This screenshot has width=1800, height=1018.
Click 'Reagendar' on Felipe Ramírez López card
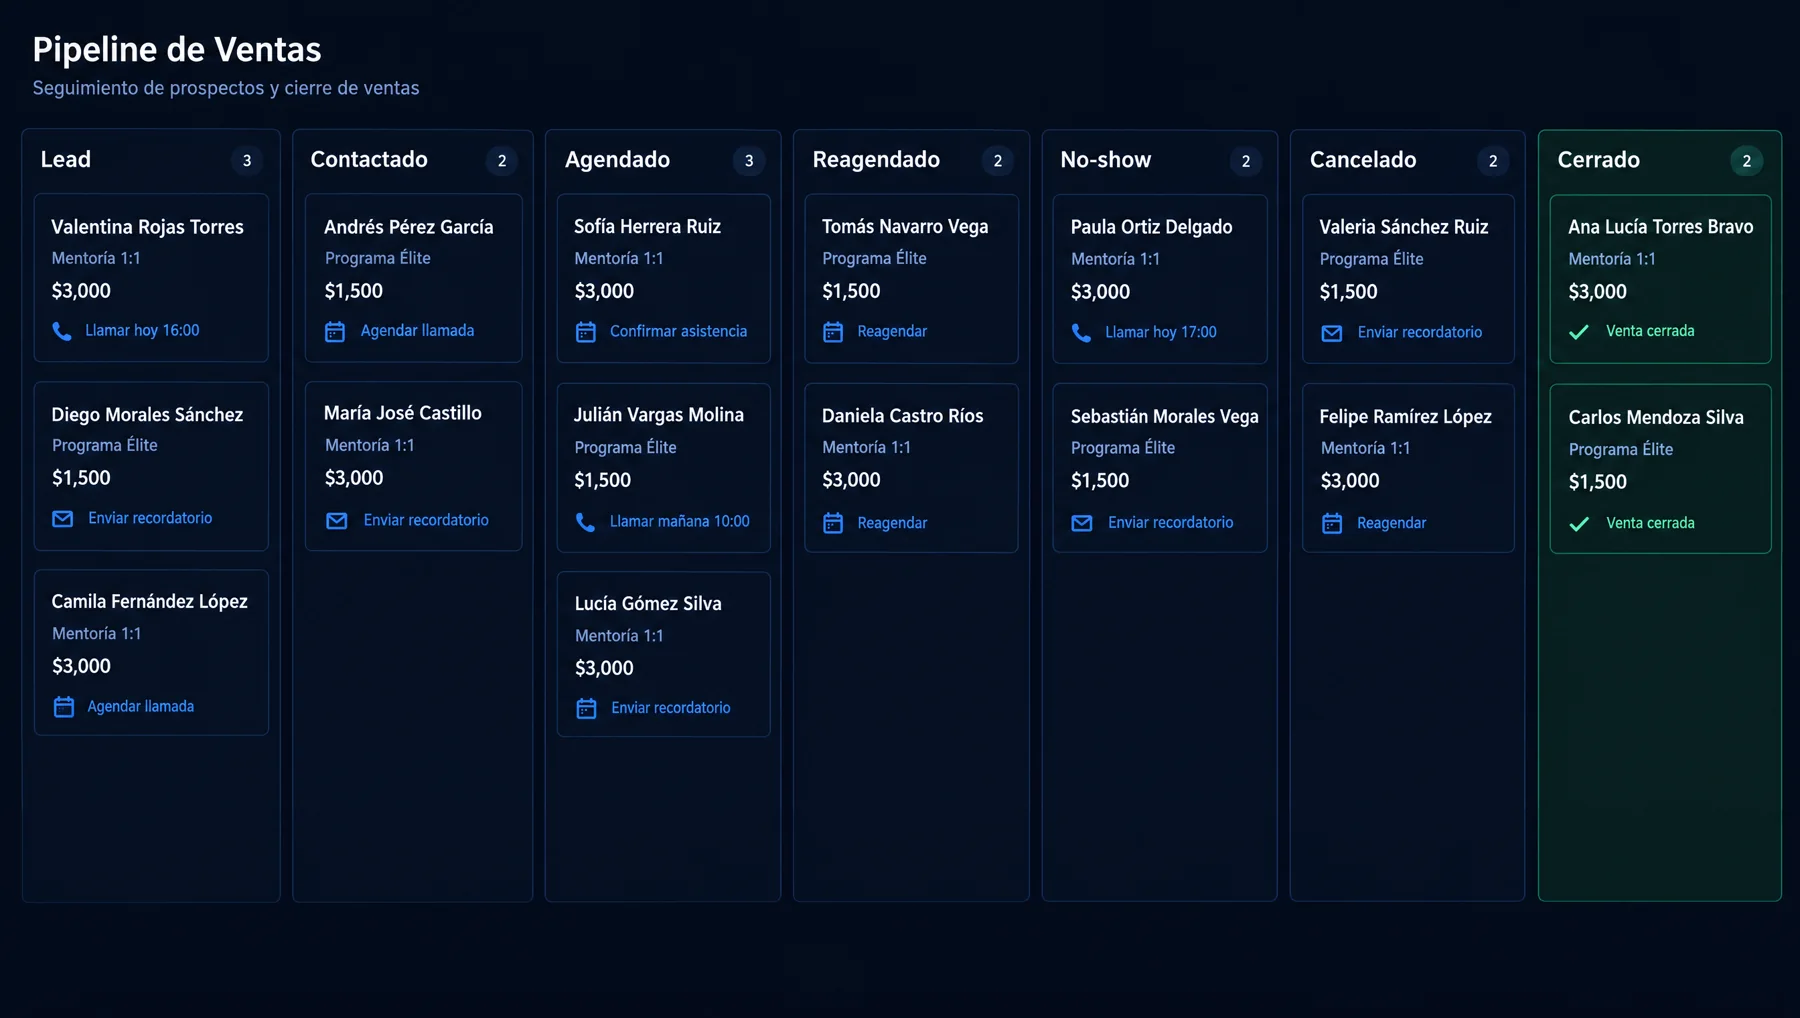click(1391, 523)
